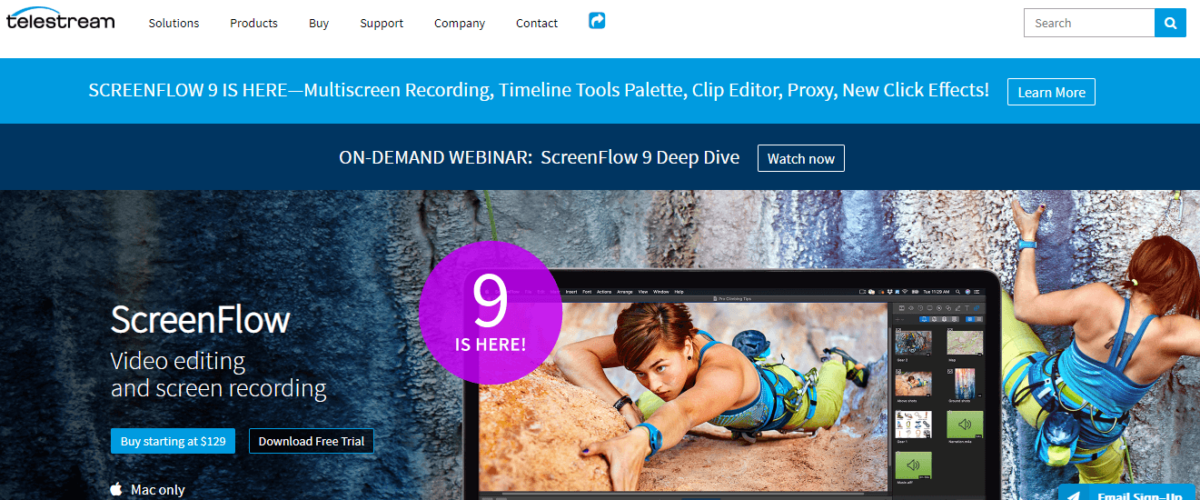Click the paper plane Email Sign-Up icon

(x=1072, y=495)
